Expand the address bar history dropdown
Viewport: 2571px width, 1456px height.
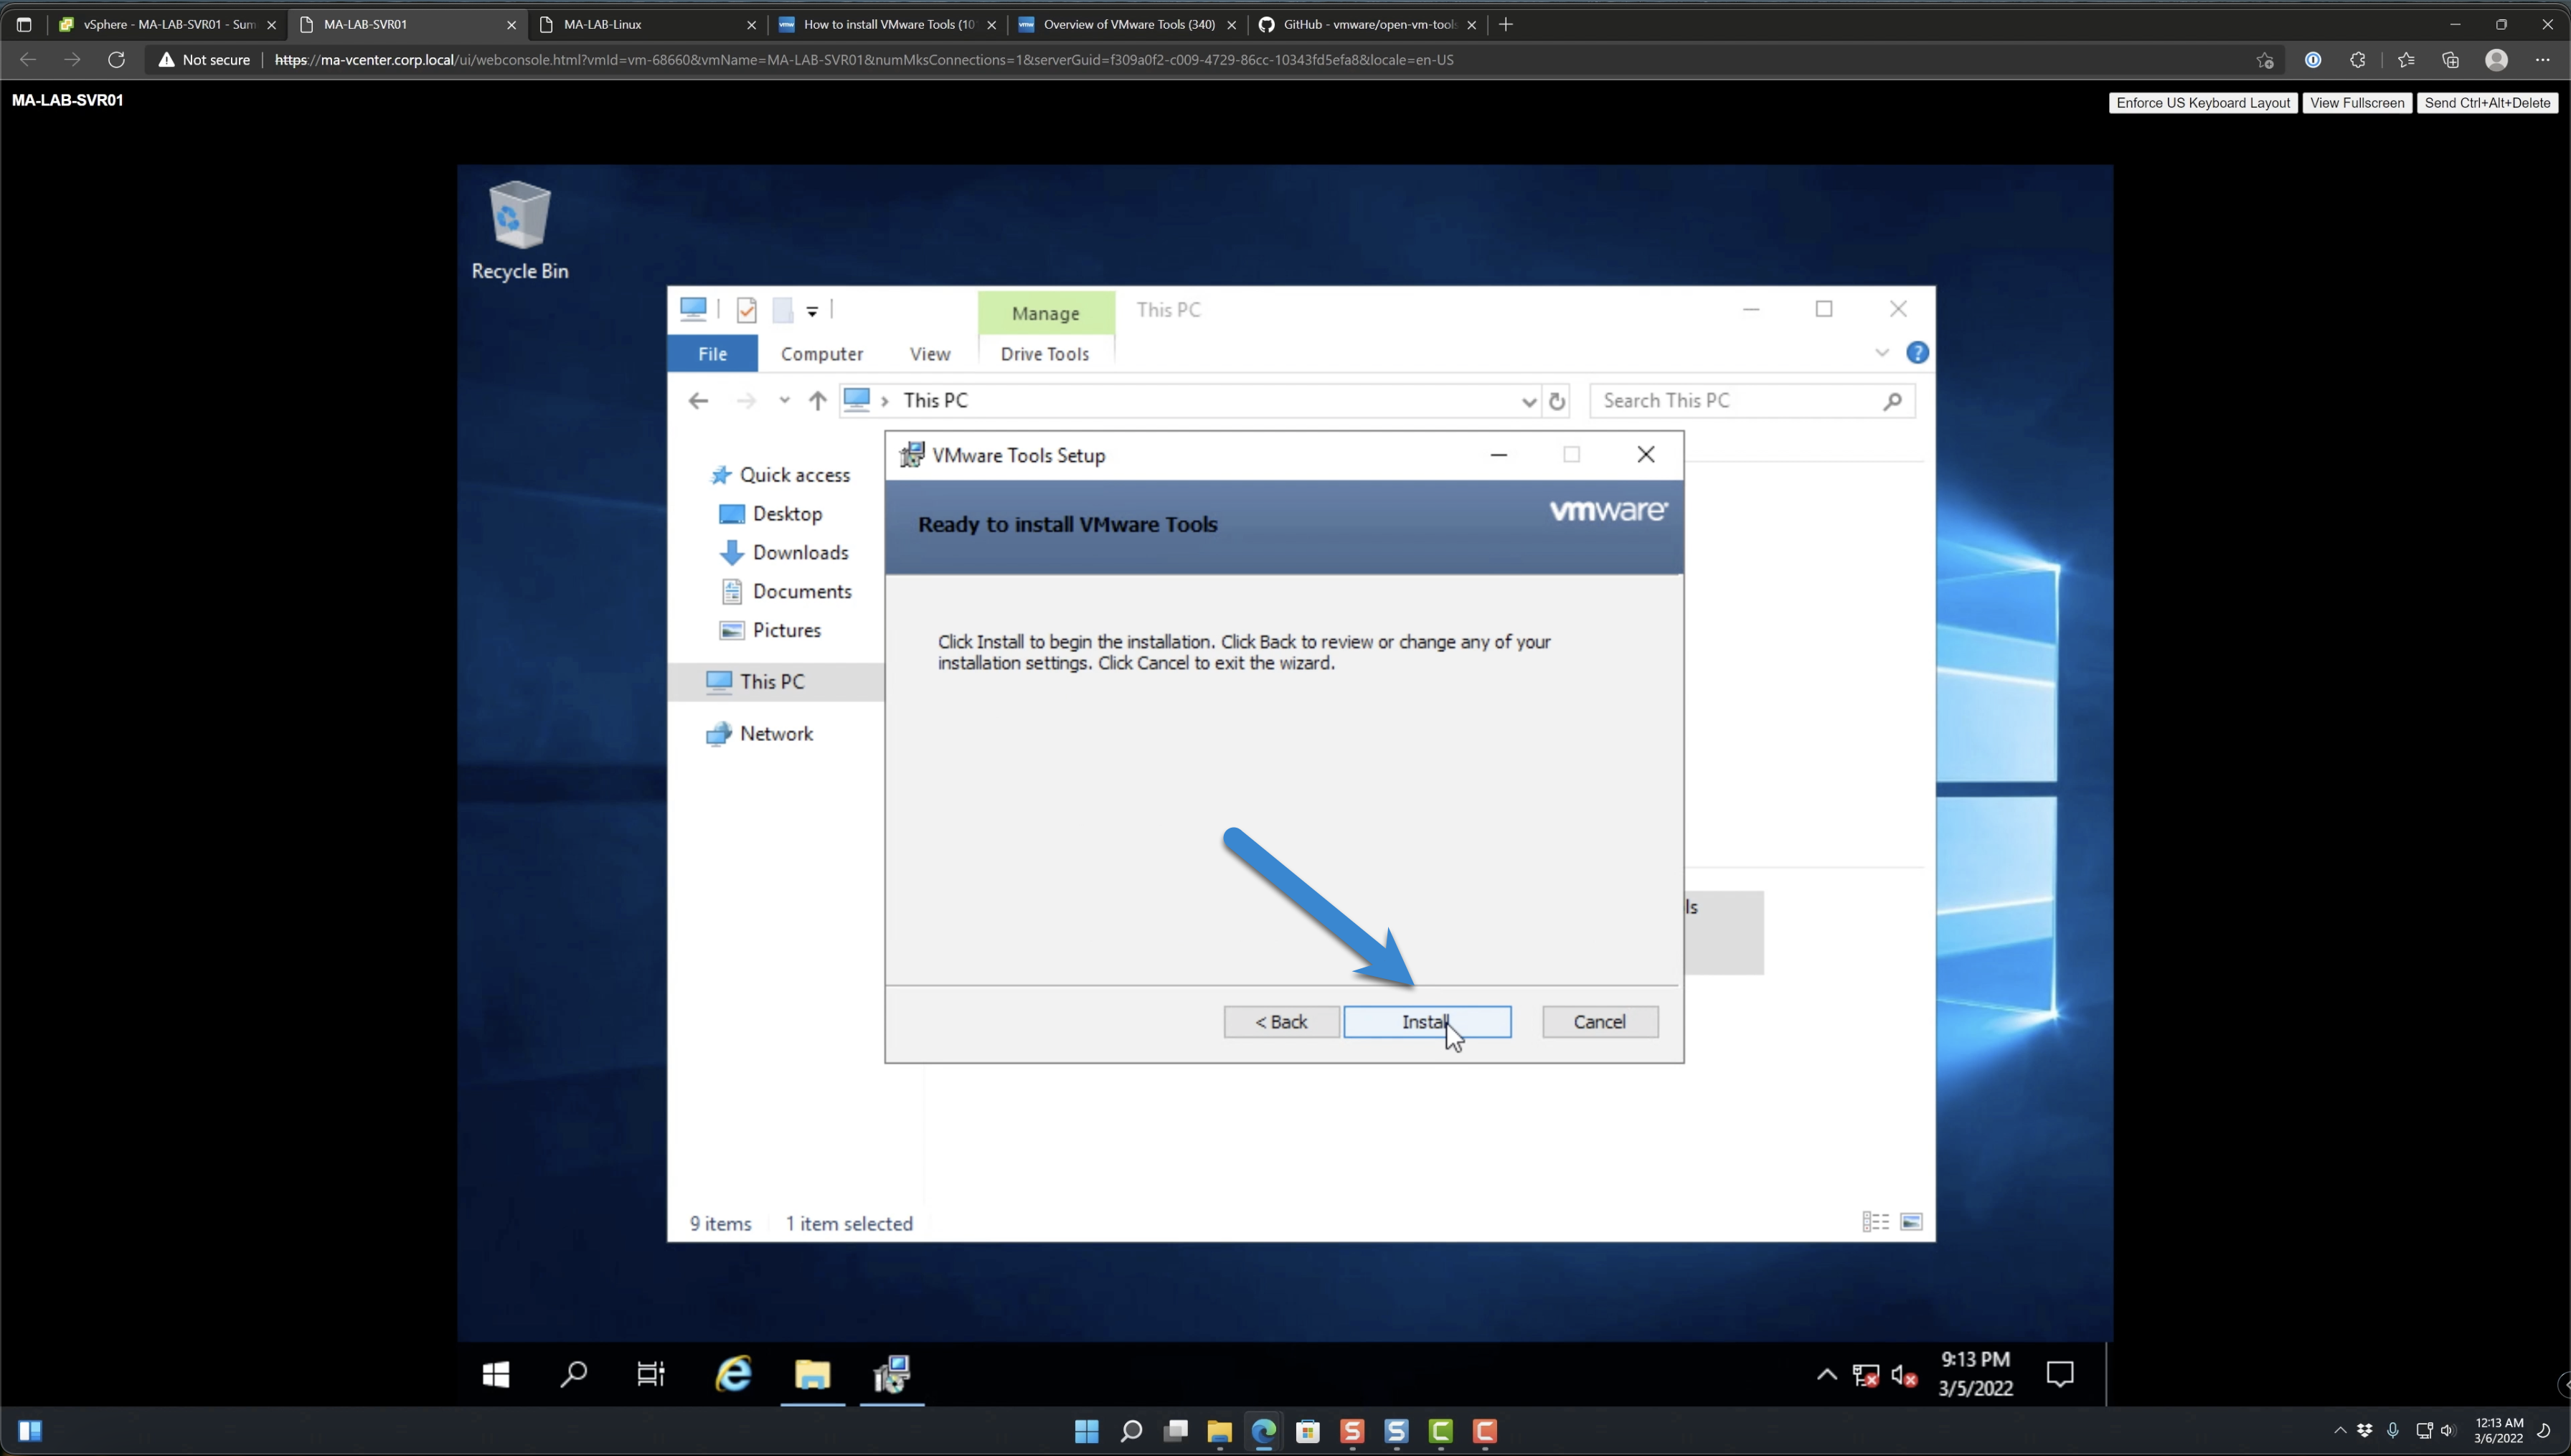click(x=1528, y=401)
